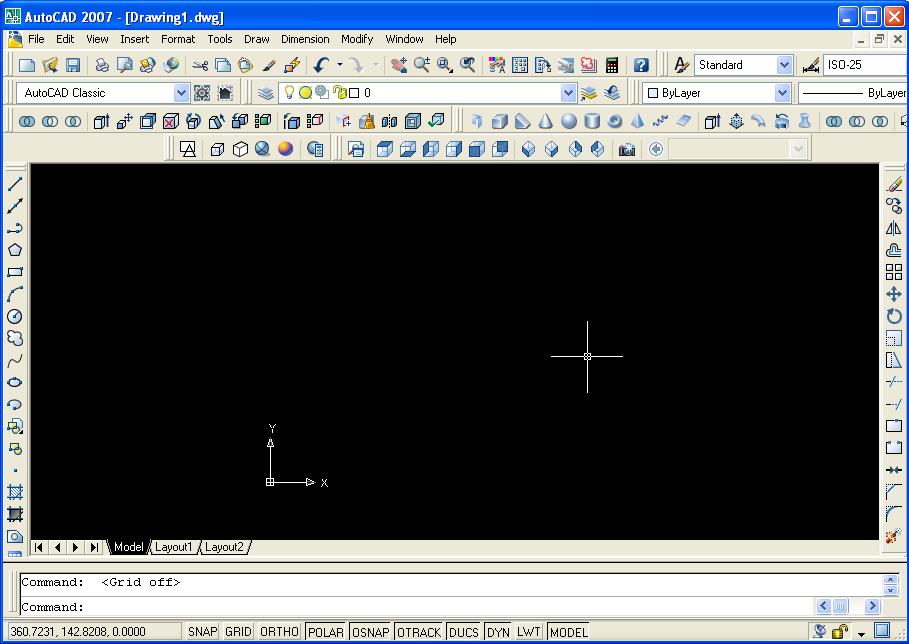This screenshot has height=644, width=909.
Task: Click the Rotate modify tool
Action: click(x=894, y=316)
